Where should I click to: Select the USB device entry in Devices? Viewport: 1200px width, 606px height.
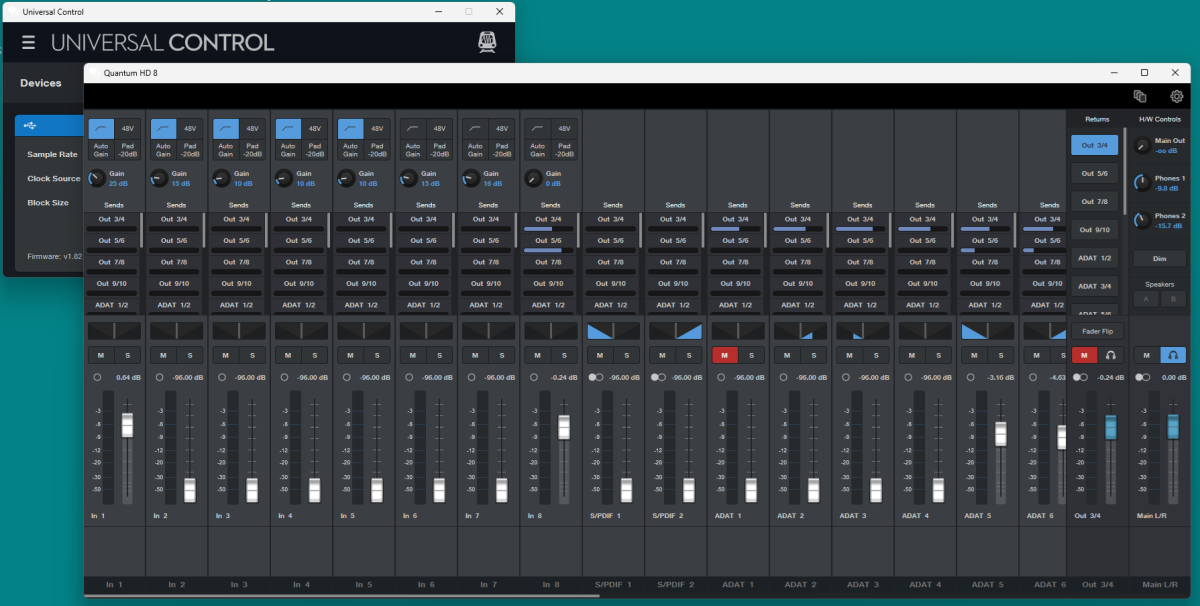(49, 126)
